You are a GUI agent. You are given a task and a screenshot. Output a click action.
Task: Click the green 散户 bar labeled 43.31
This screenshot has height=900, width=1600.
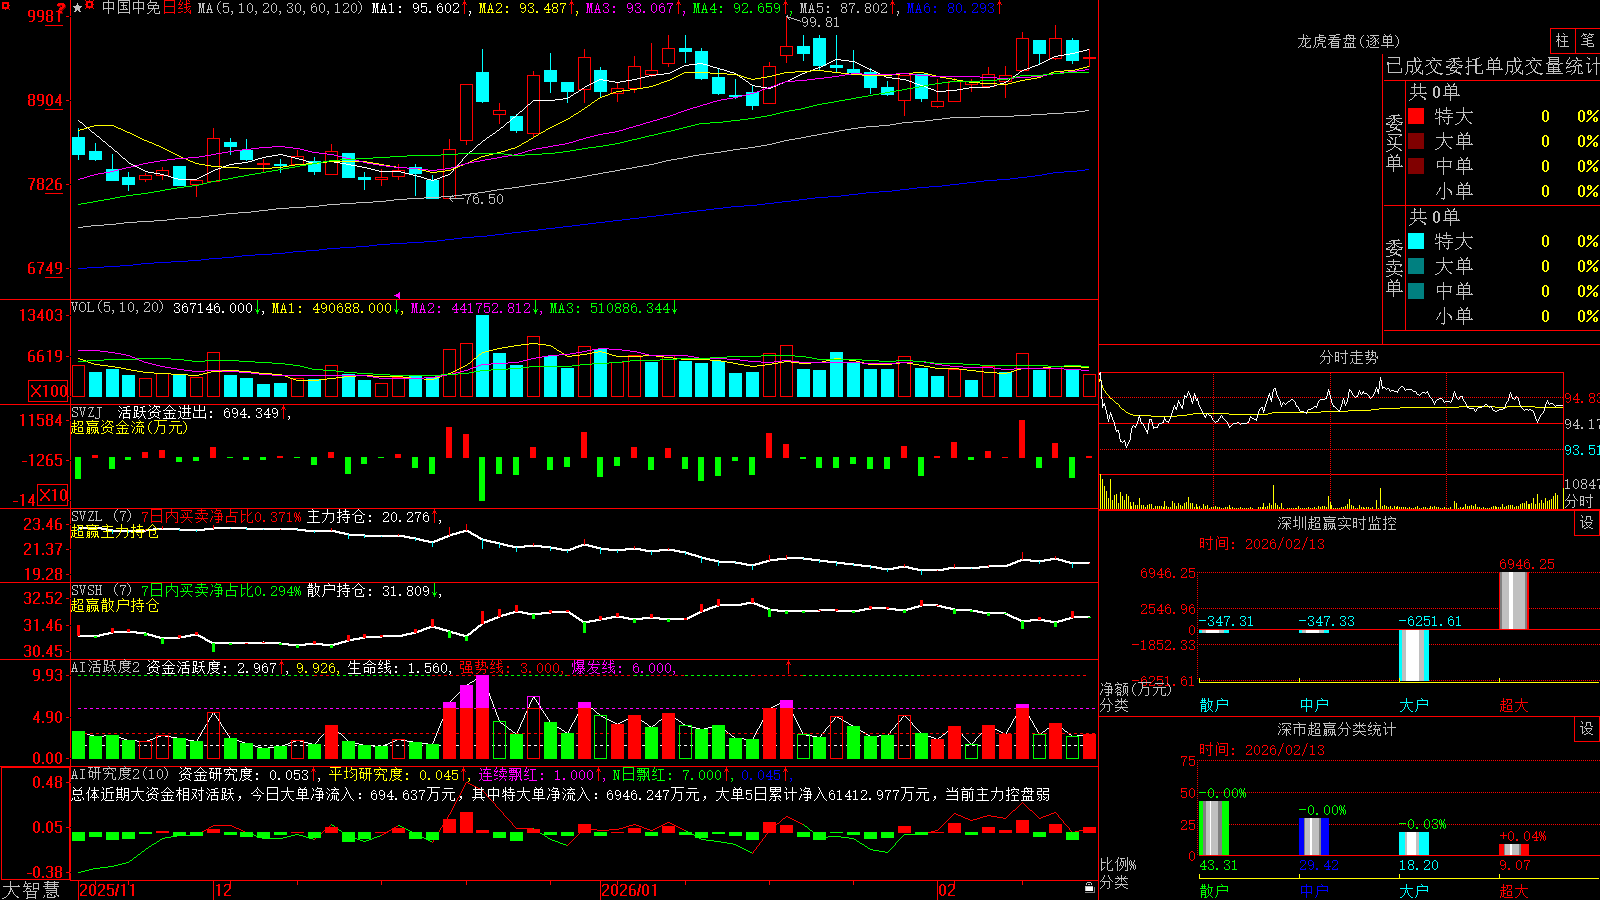click(1214, 828)
